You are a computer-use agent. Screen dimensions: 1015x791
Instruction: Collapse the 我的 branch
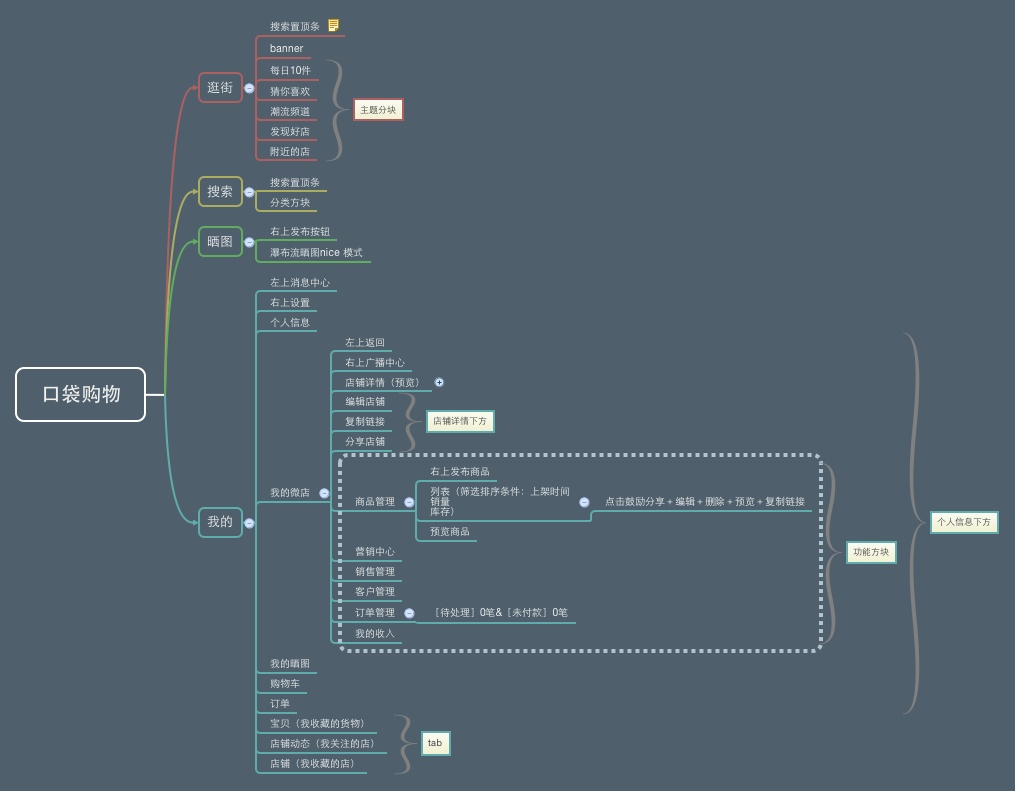click(249, 523)
